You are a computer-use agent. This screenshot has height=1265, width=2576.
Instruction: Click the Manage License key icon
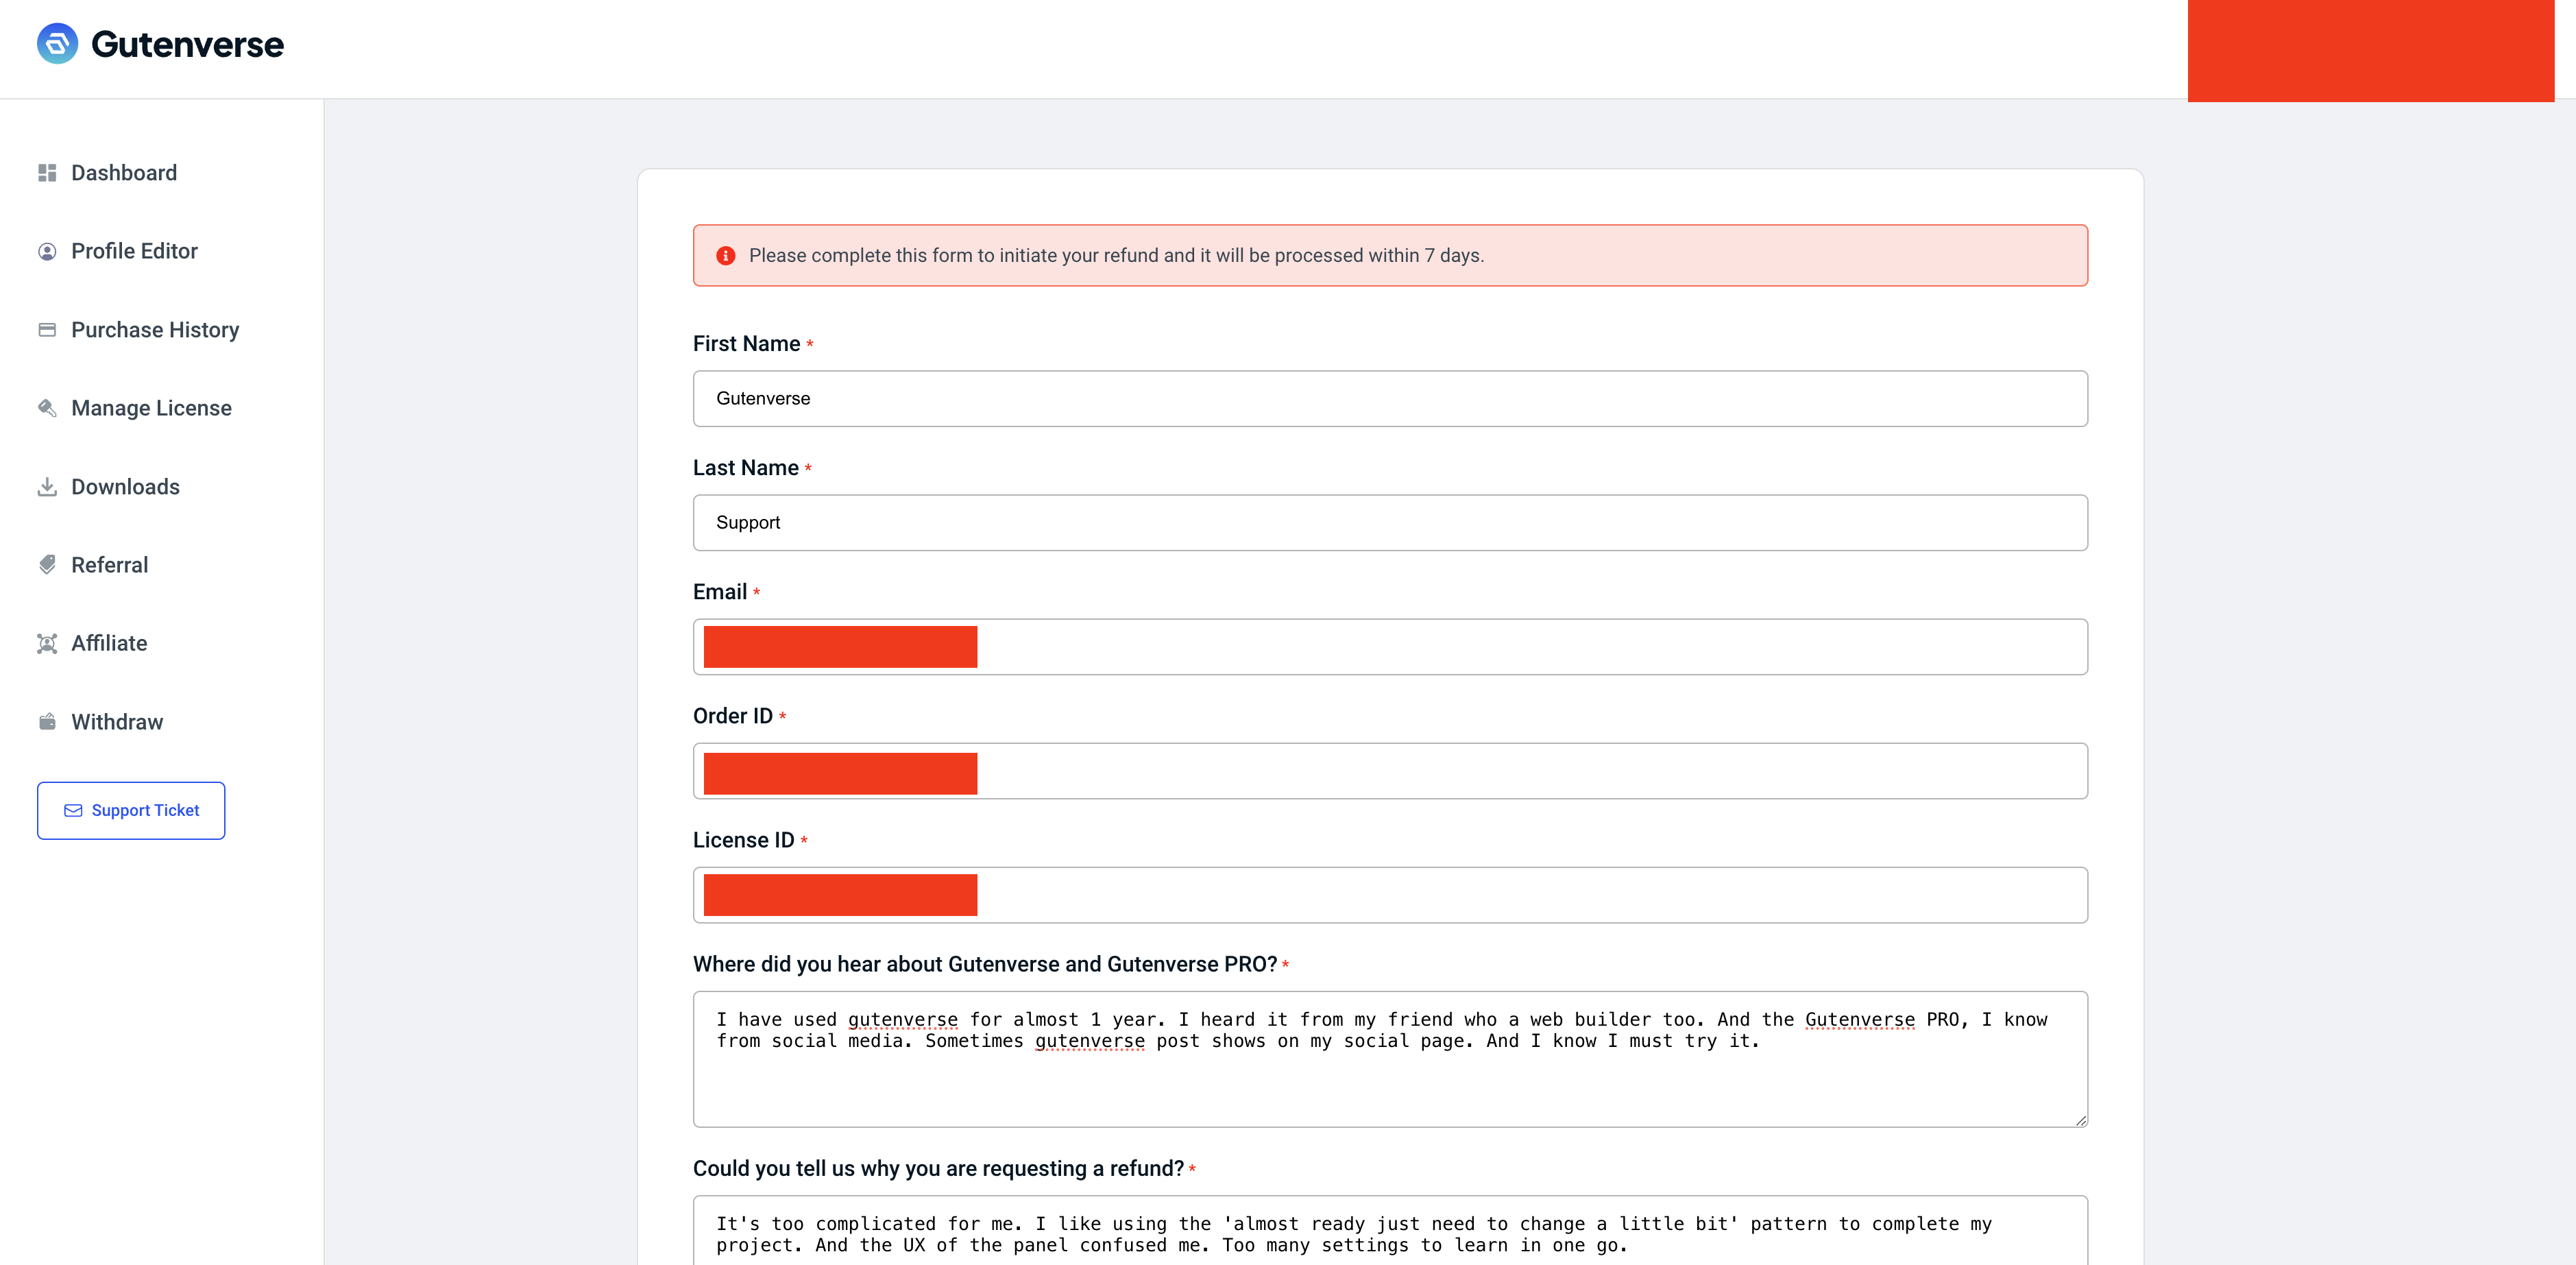point(47,408)
